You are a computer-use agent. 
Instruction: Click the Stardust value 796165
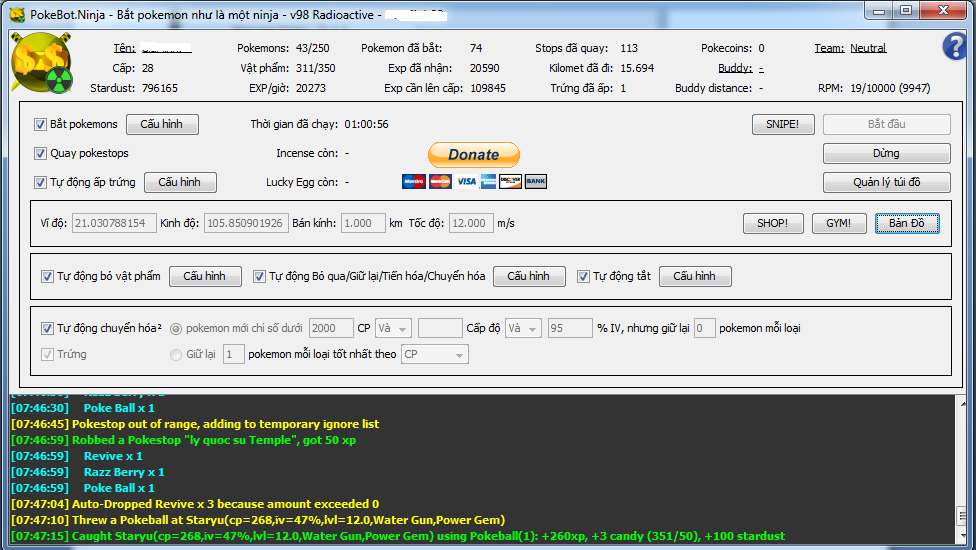click(160, 88)
